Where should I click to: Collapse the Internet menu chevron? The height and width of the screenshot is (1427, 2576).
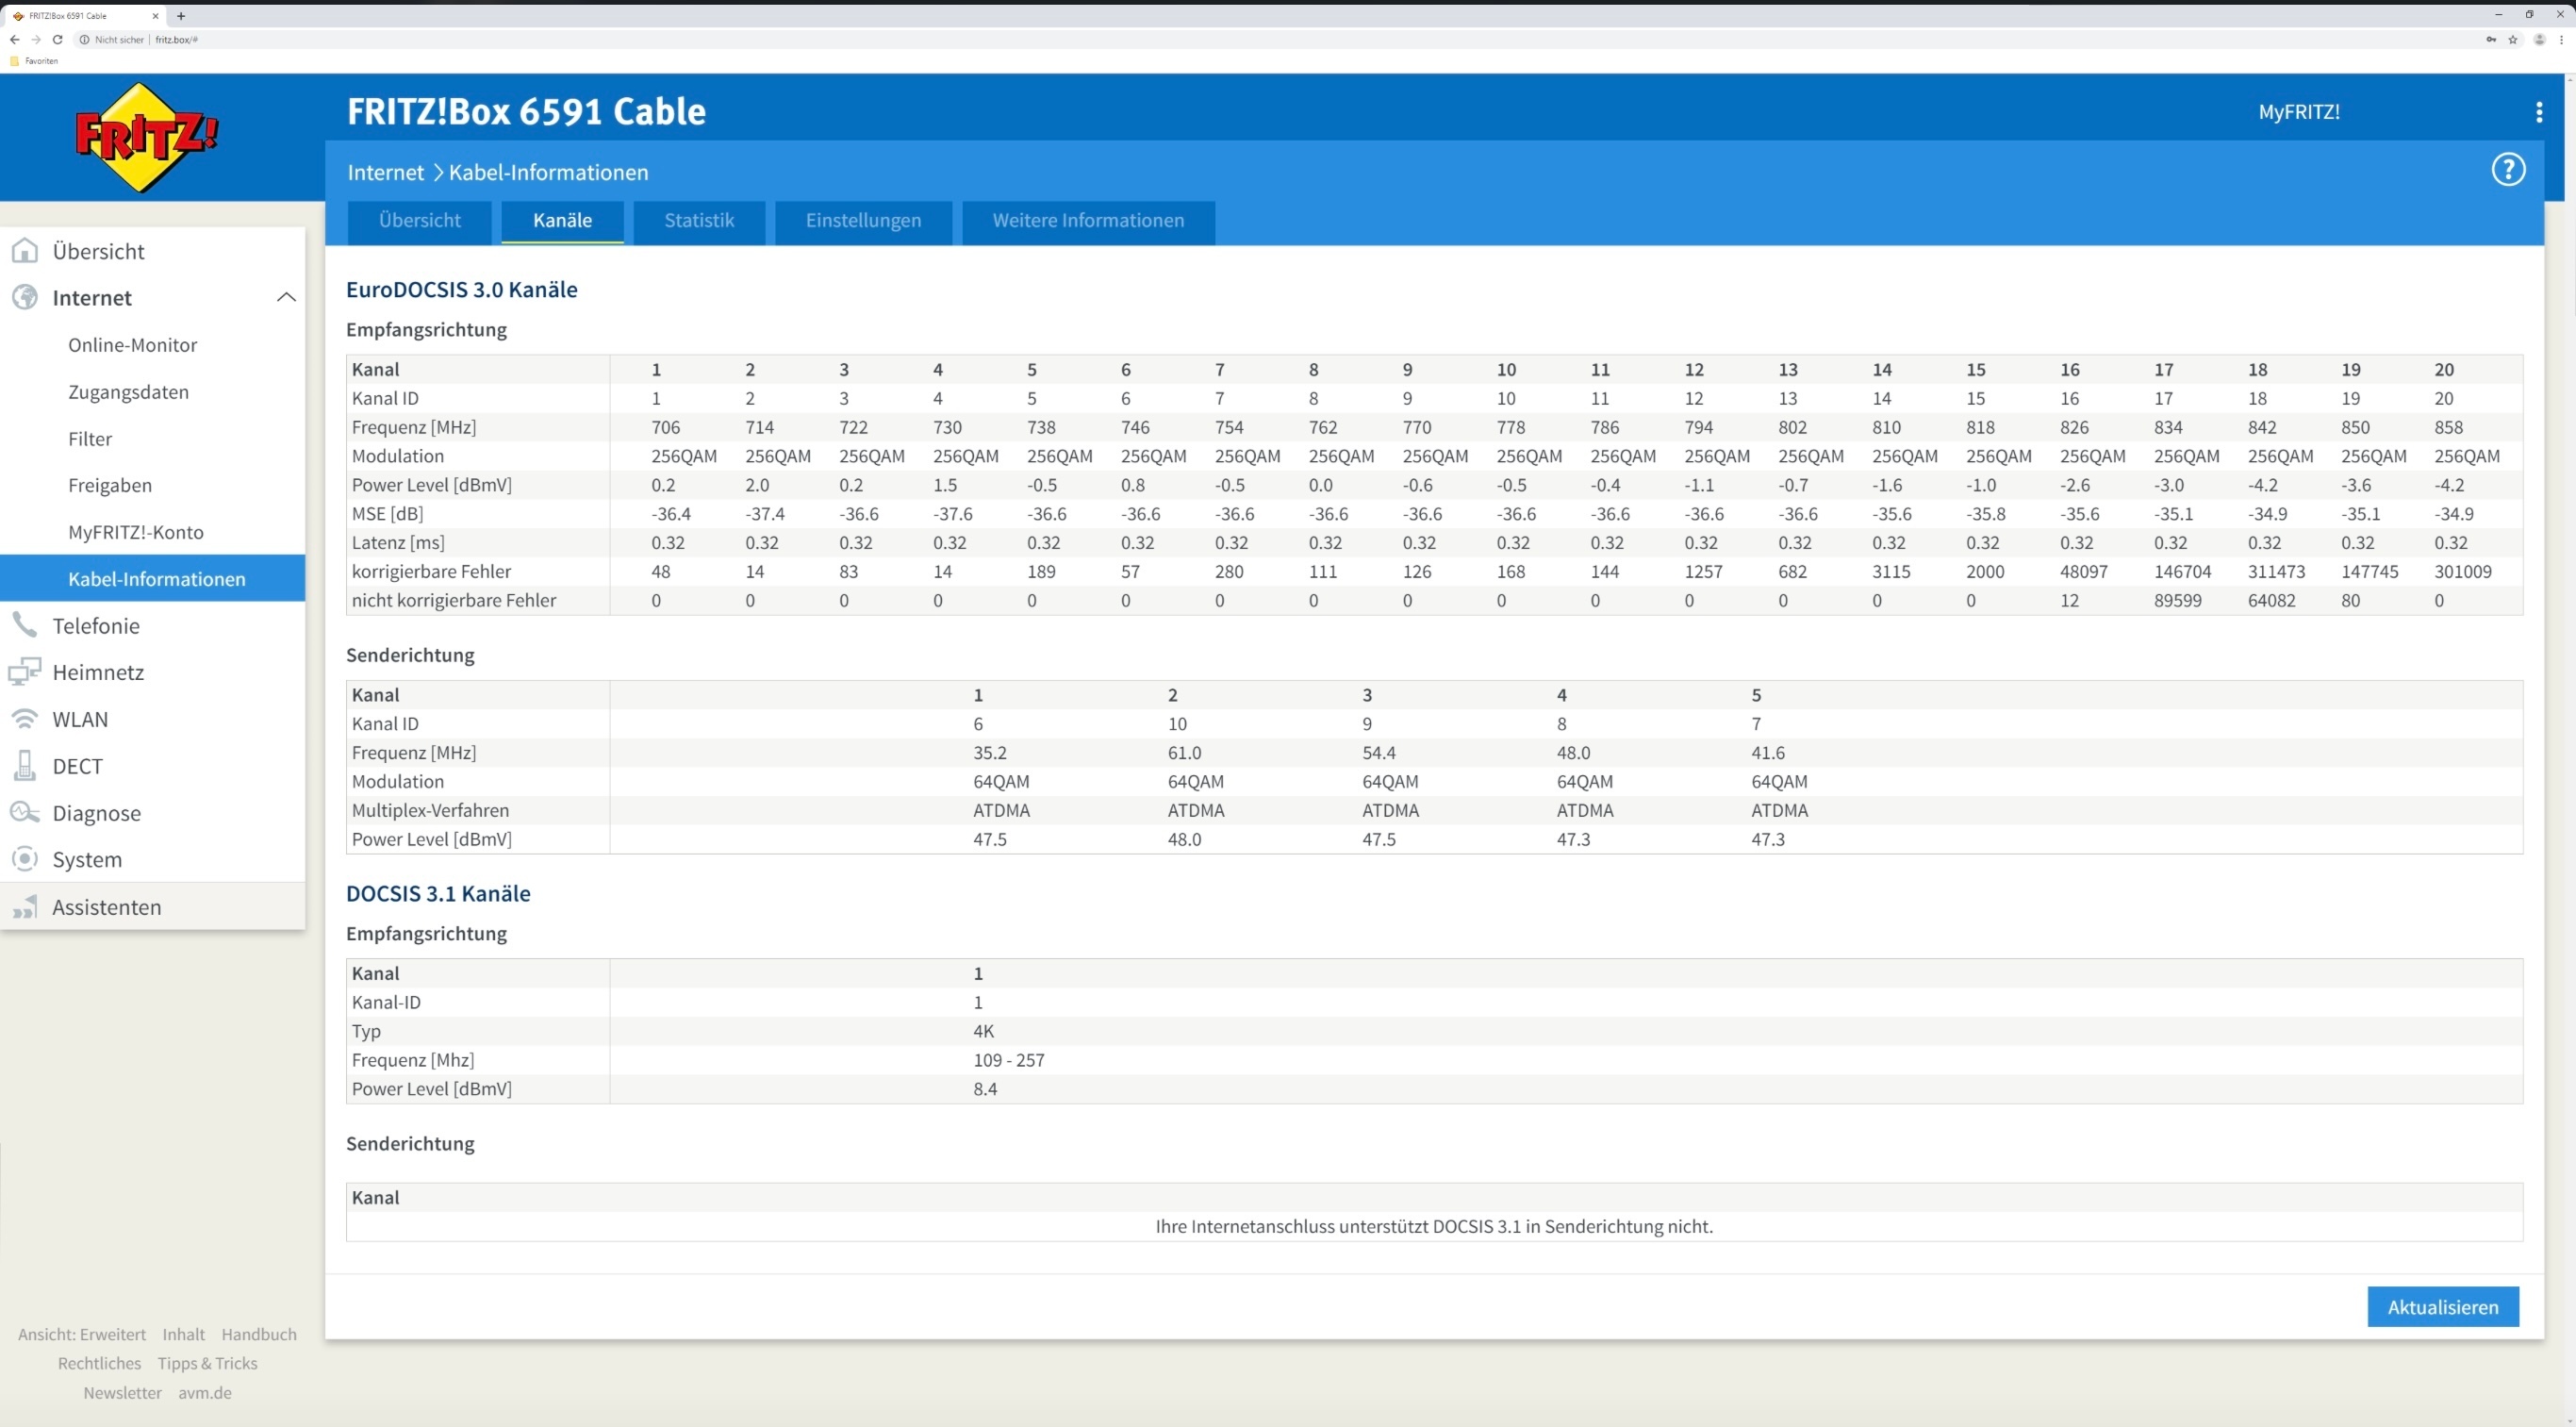pos(286,297)
